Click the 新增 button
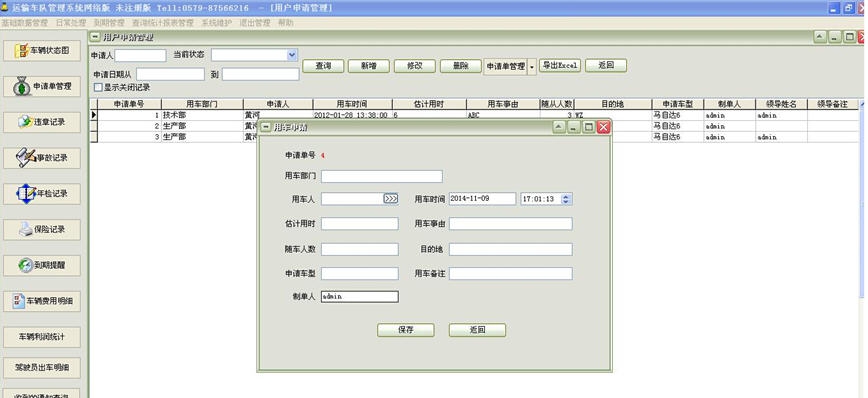The image size is (868, 398). pyautogui.click(x=369, y=66)
